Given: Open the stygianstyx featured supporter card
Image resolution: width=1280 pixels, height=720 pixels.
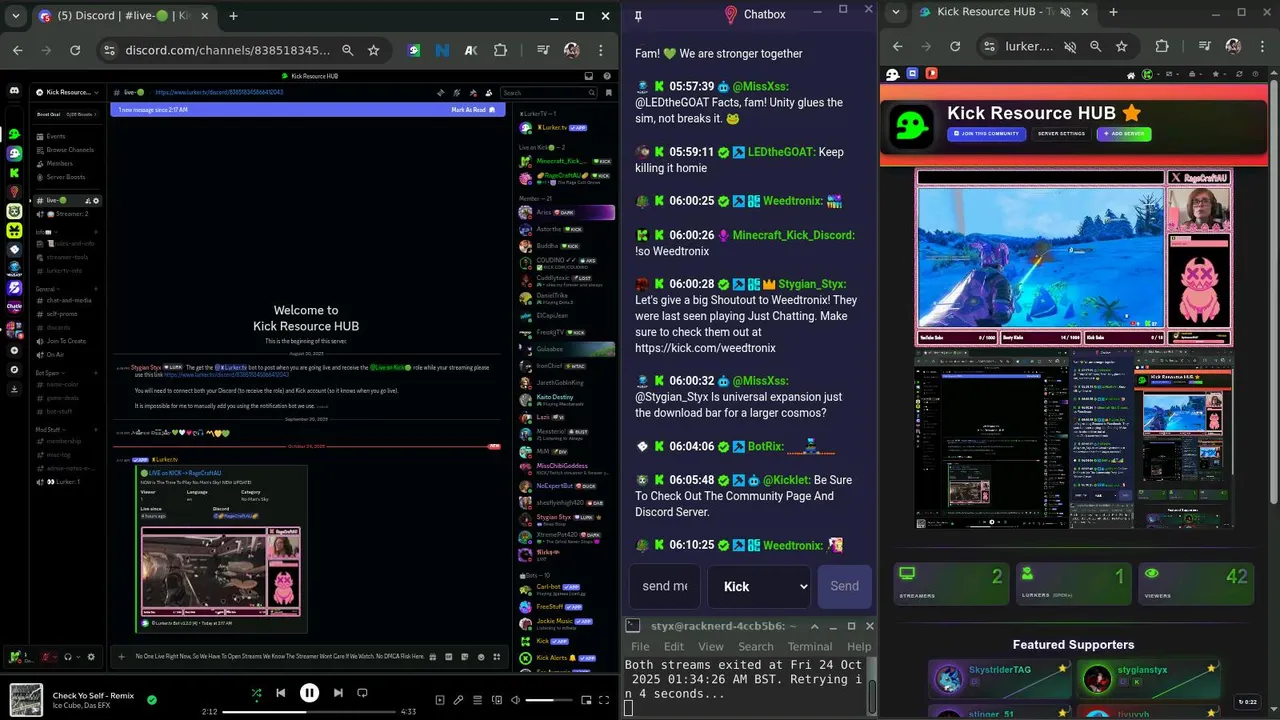Looking at the screenshot, I should click(1151, 678).
